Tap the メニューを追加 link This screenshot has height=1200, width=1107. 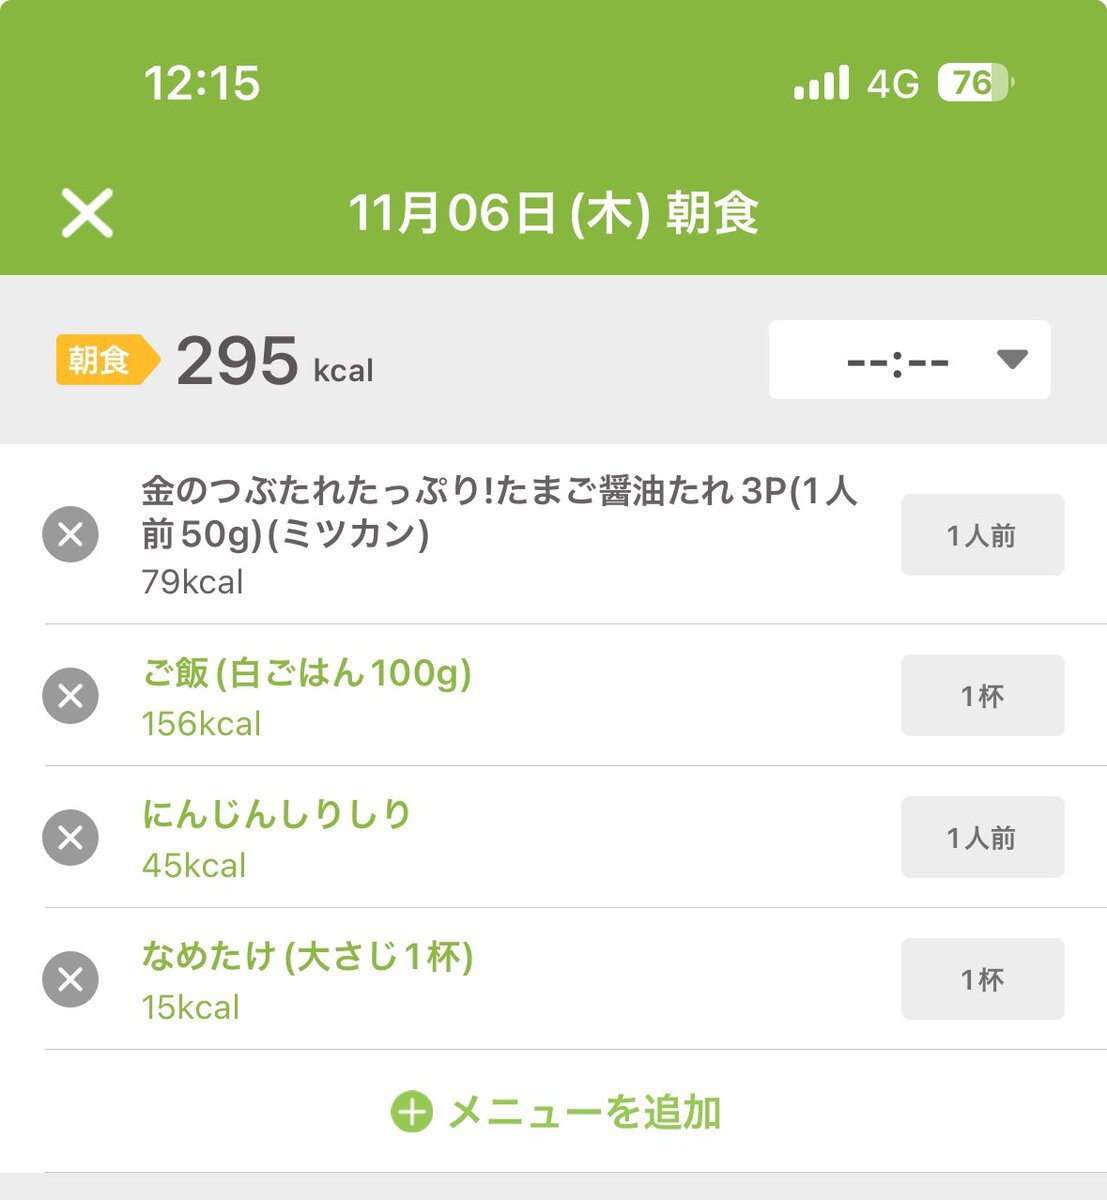coord(584,1112)
